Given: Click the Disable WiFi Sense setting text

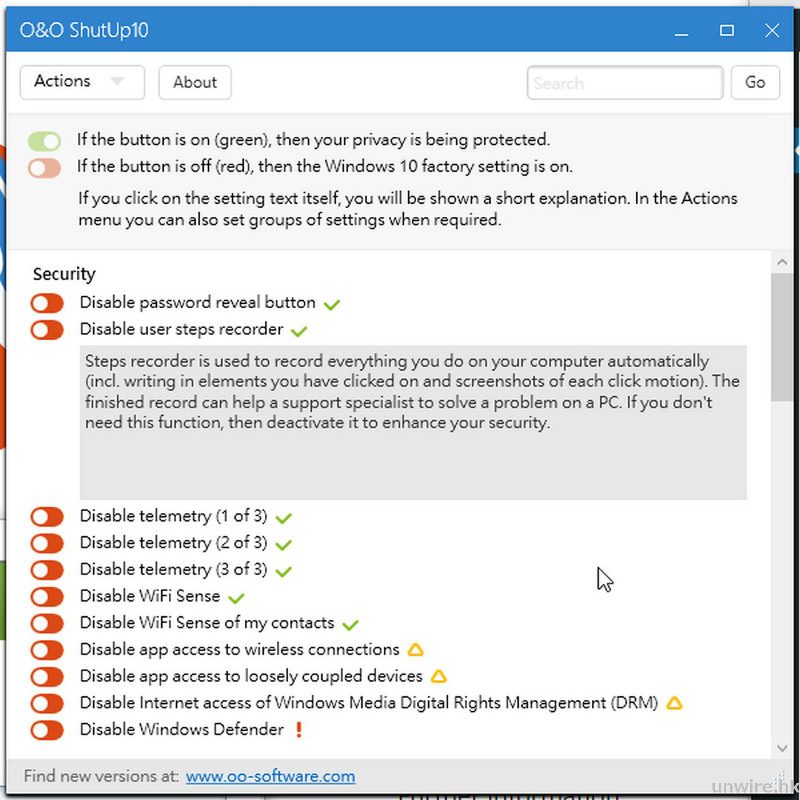Looking at the screenshot, I should coord(150,596).
